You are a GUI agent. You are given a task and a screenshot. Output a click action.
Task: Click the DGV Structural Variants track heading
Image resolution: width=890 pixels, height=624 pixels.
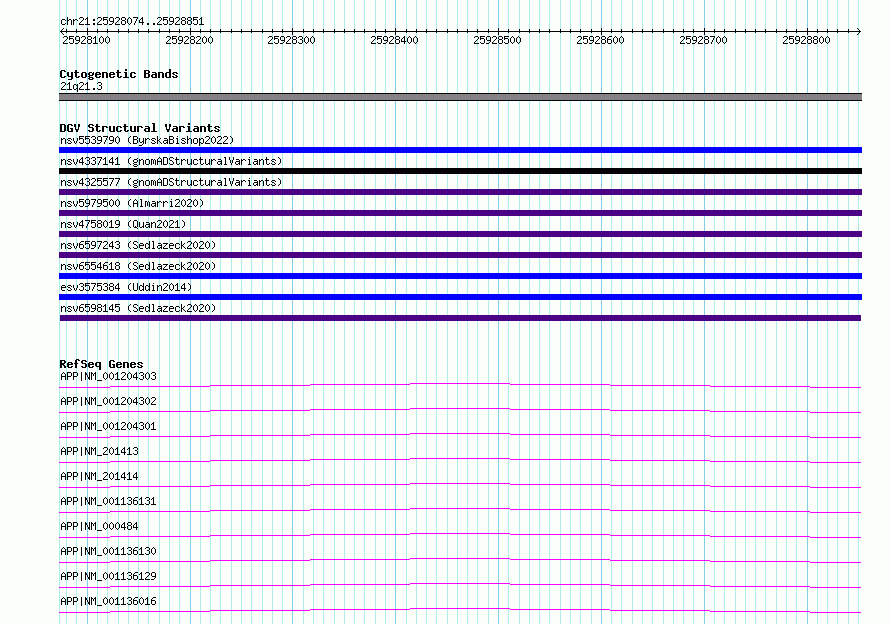[x=140, y=128]
